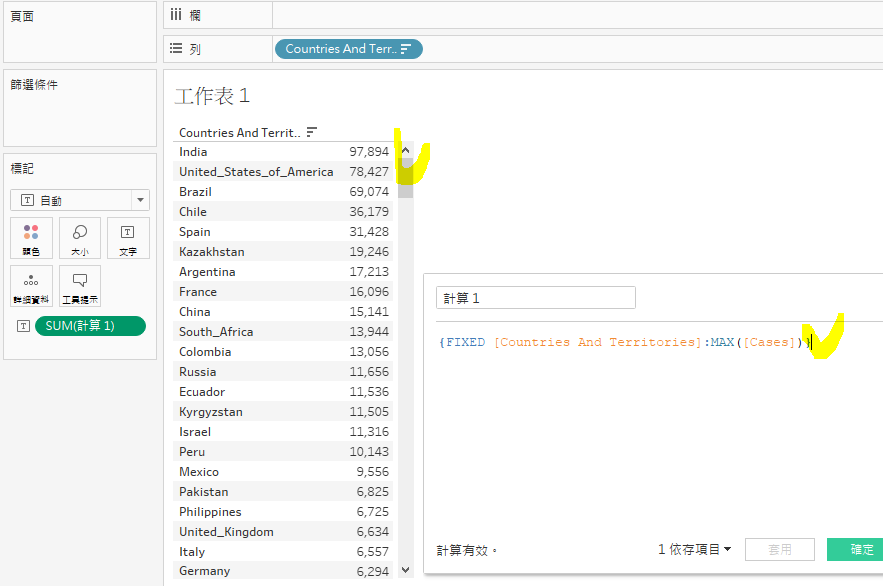The image size is (883, 586).
Task: Click the value 19,246
Action: pyautogui.click(x=369, y=252)
